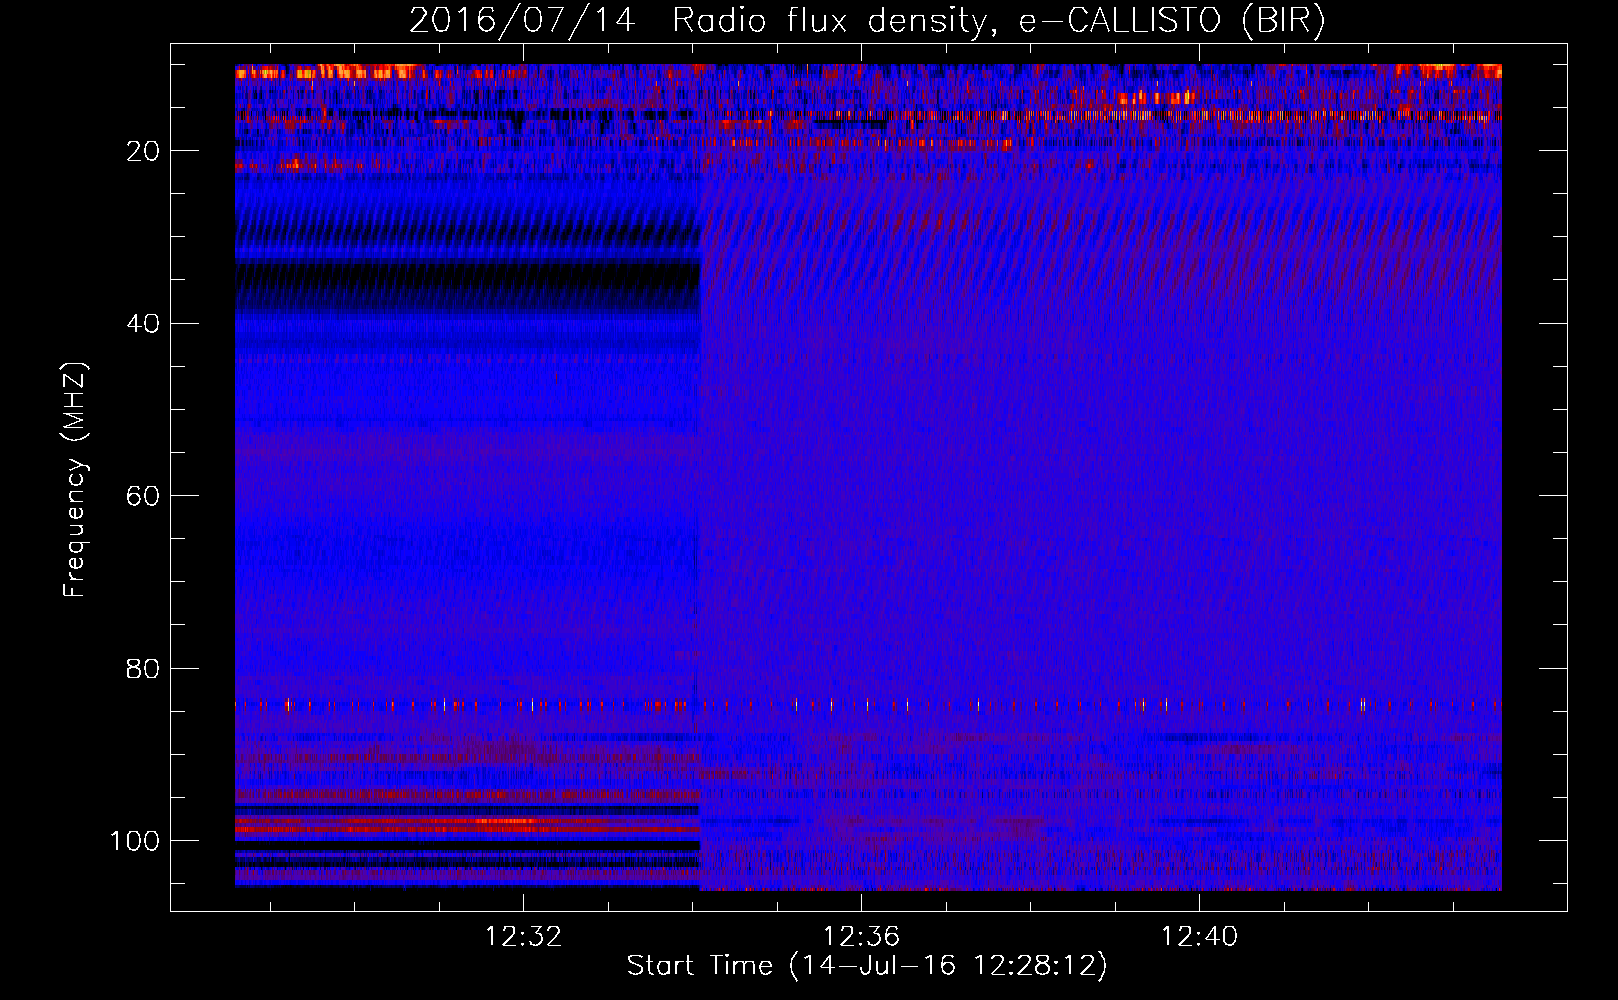Click the '100' frequency tick label
The image size is (1618, 1000).
pyautogui.click(x=135, y=841)
